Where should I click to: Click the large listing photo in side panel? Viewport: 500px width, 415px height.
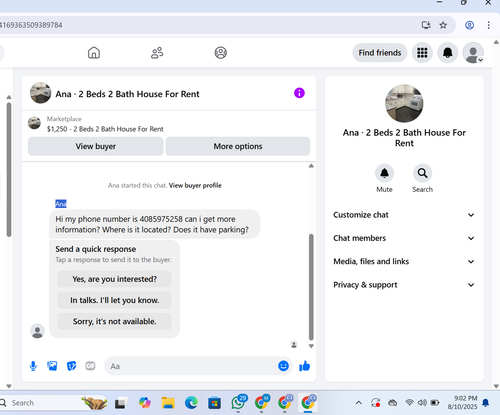point(404,103)
